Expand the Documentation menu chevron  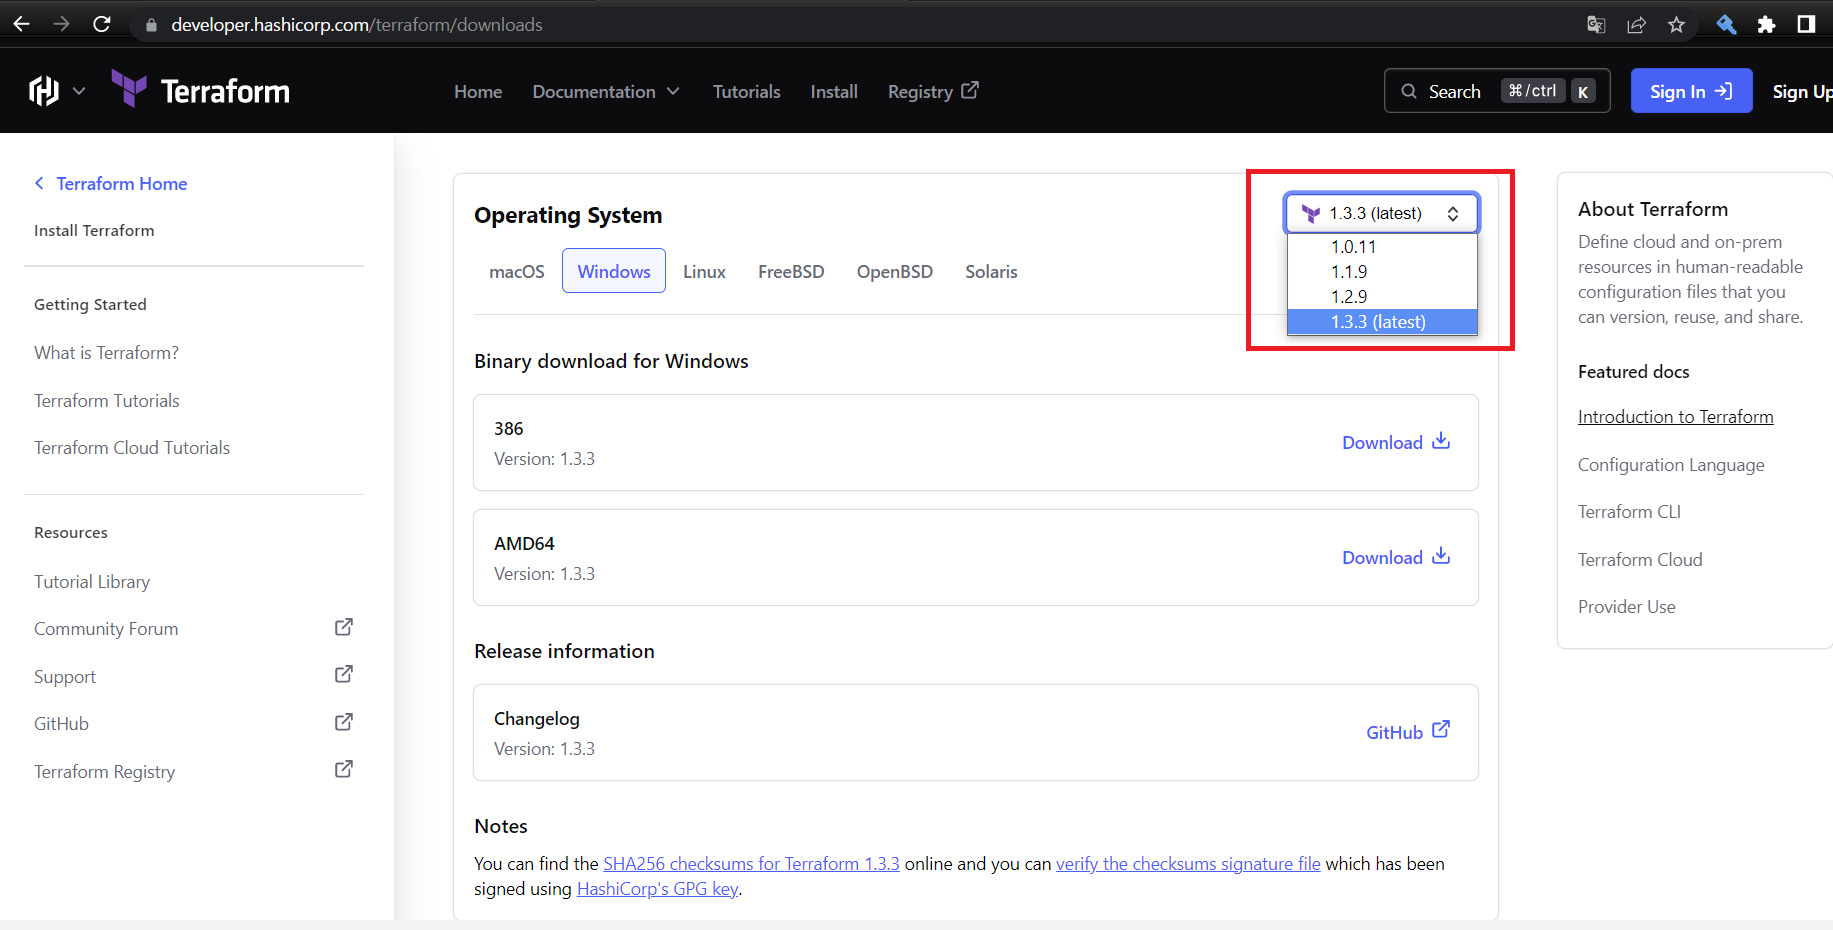[673, 91]
